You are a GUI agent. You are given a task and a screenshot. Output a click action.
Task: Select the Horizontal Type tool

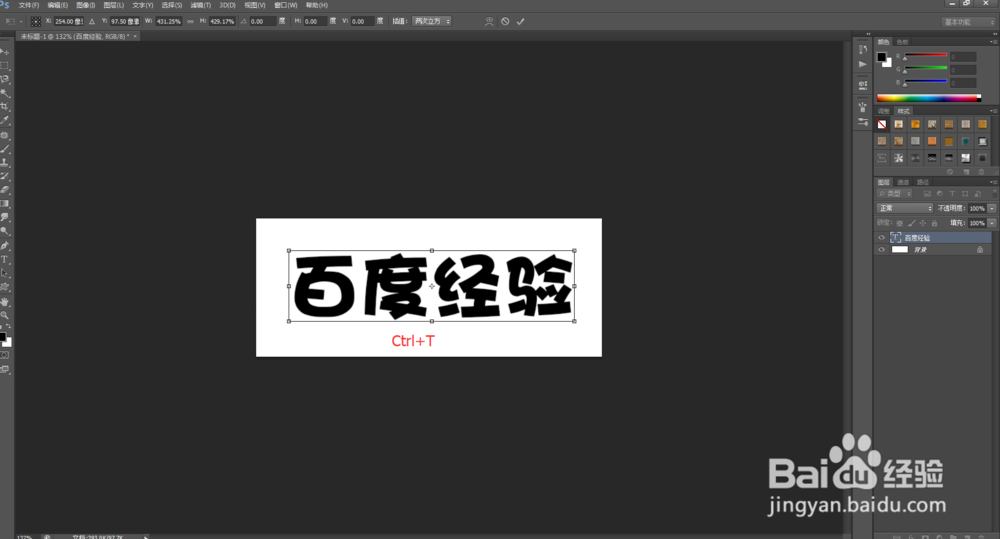(4, 260)
